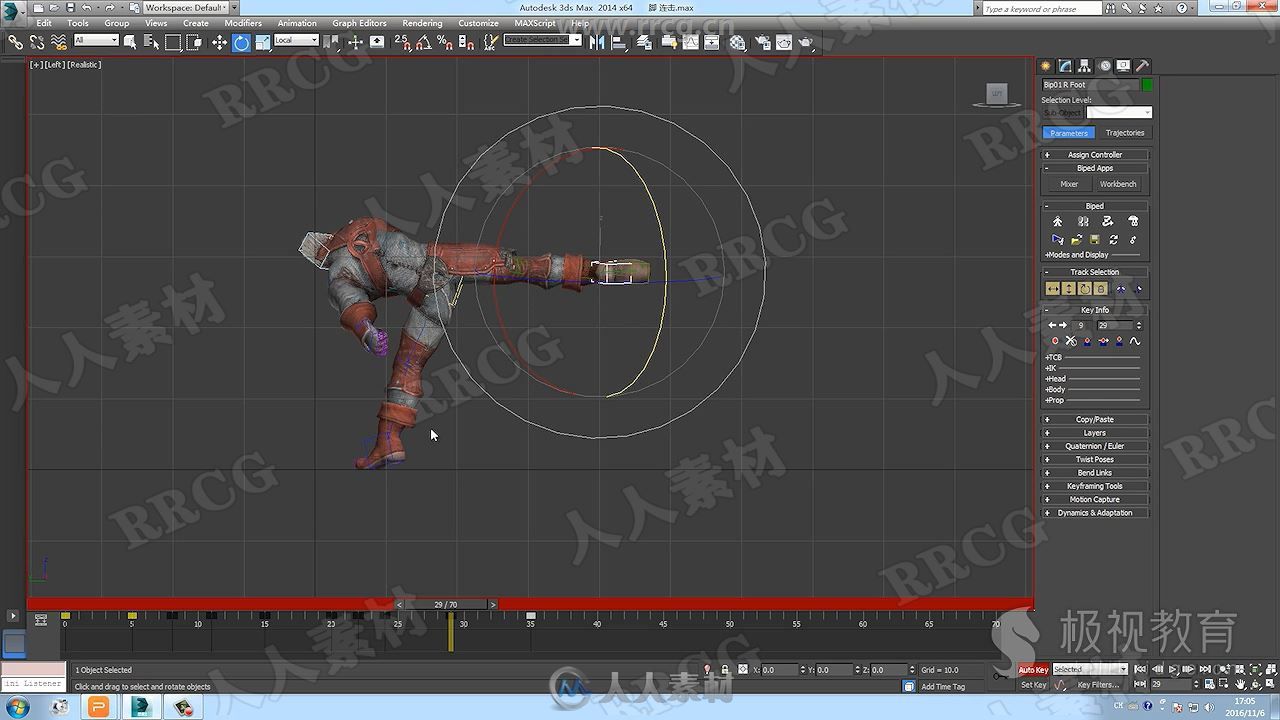Expand the Copy/Paste rollout
Viewport: 1280px width, 720px height.
click(x=1095, y=420)
